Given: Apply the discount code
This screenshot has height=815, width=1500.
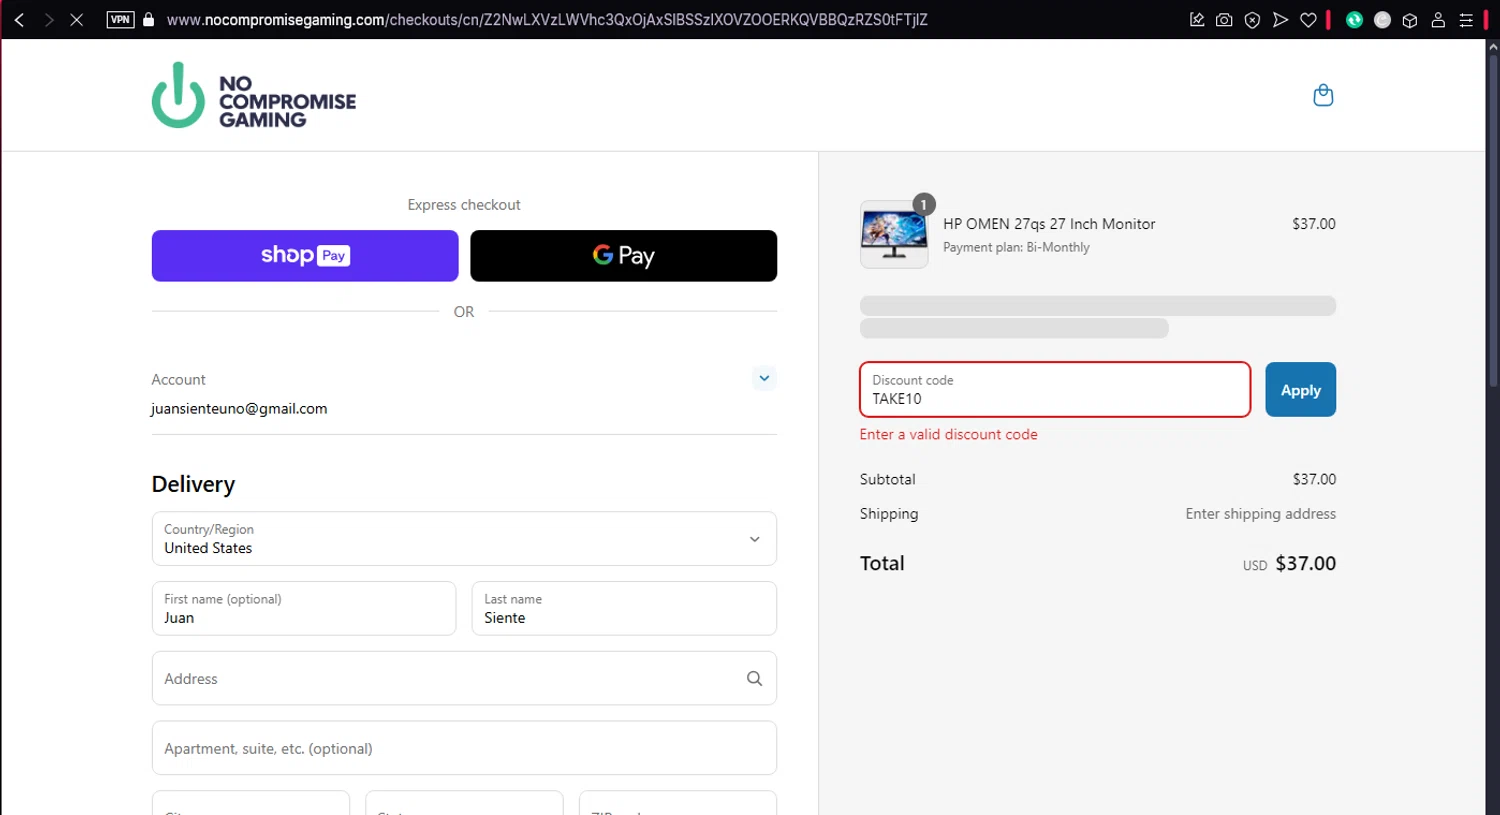Looking at the screenshot, I should 1300,390.
